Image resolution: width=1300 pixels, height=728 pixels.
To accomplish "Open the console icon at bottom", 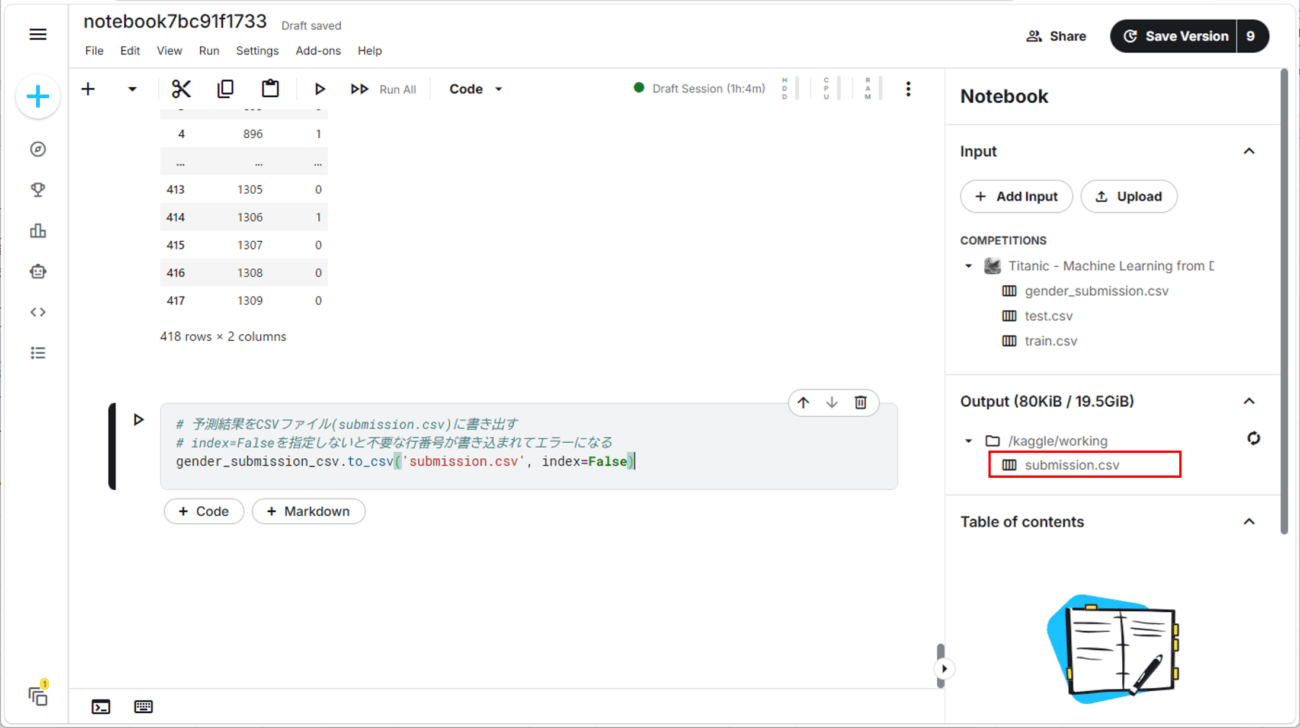I will 101,707.
